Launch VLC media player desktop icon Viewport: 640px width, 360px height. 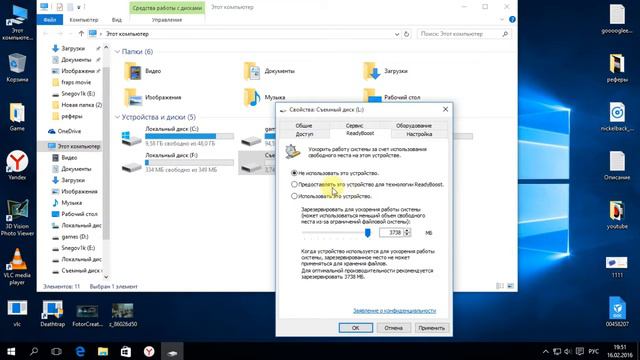(17, 267)
